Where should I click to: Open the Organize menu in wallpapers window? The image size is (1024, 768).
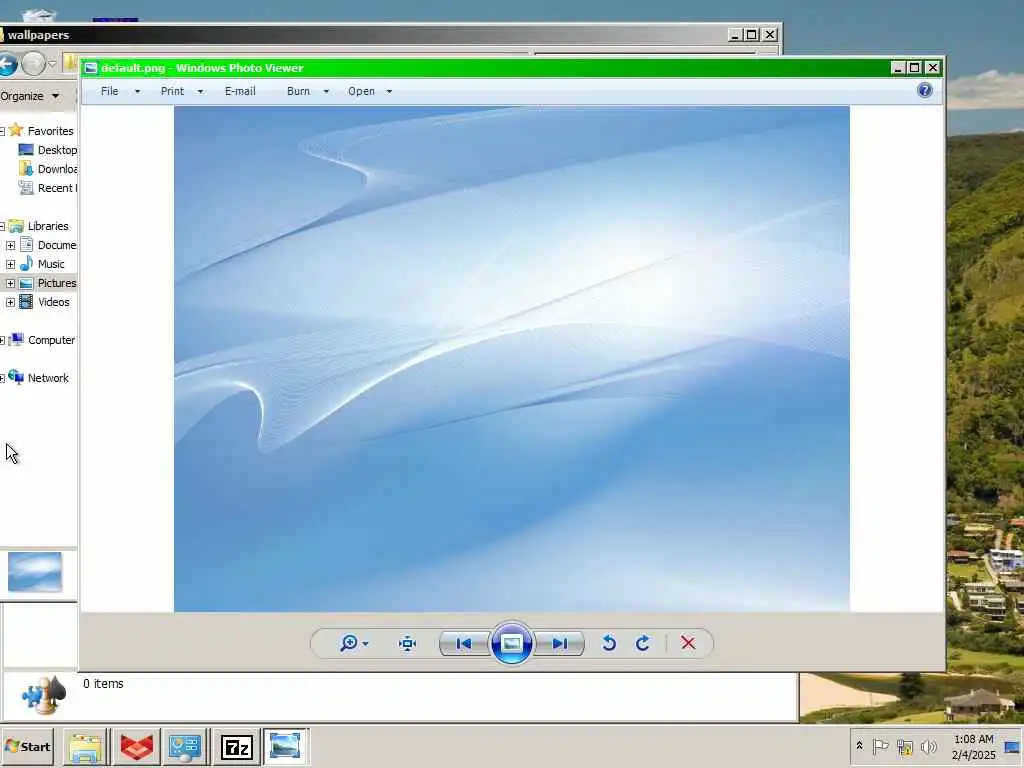(x=30, y=96)
